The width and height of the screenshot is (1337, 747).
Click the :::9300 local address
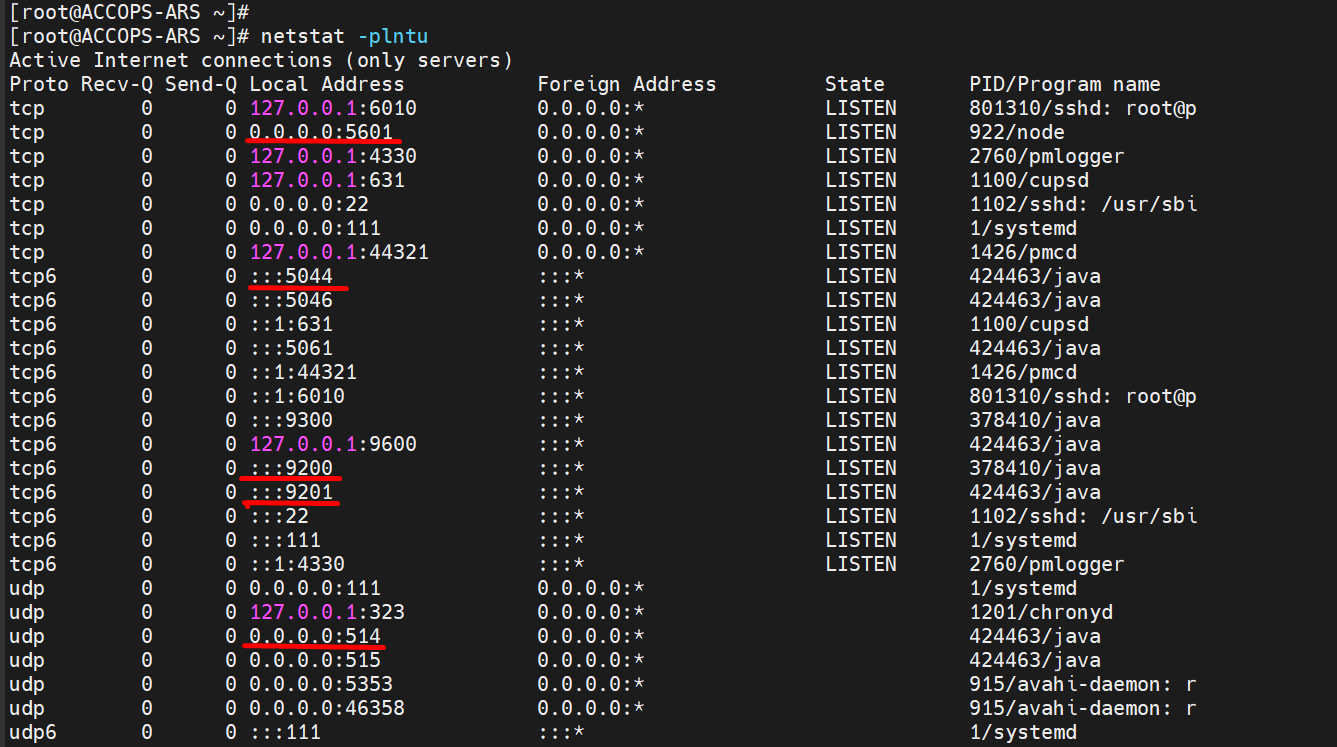pos(291,420)
